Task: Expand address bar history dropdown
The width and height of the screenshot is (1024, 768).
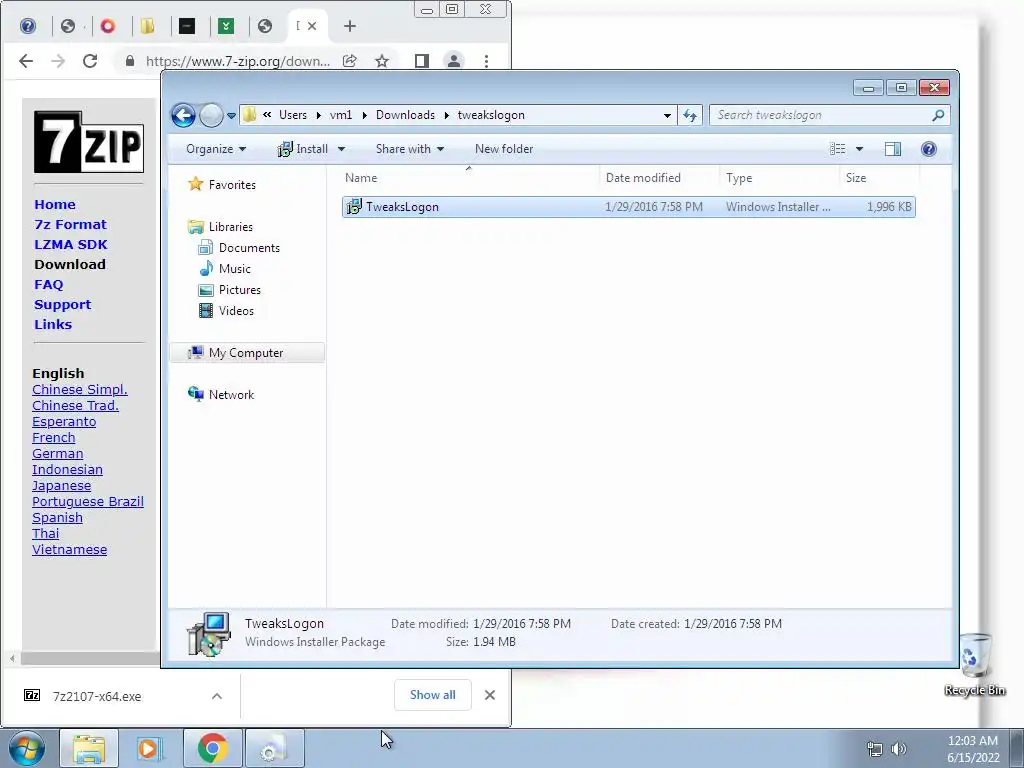Action: coord(667,116)
